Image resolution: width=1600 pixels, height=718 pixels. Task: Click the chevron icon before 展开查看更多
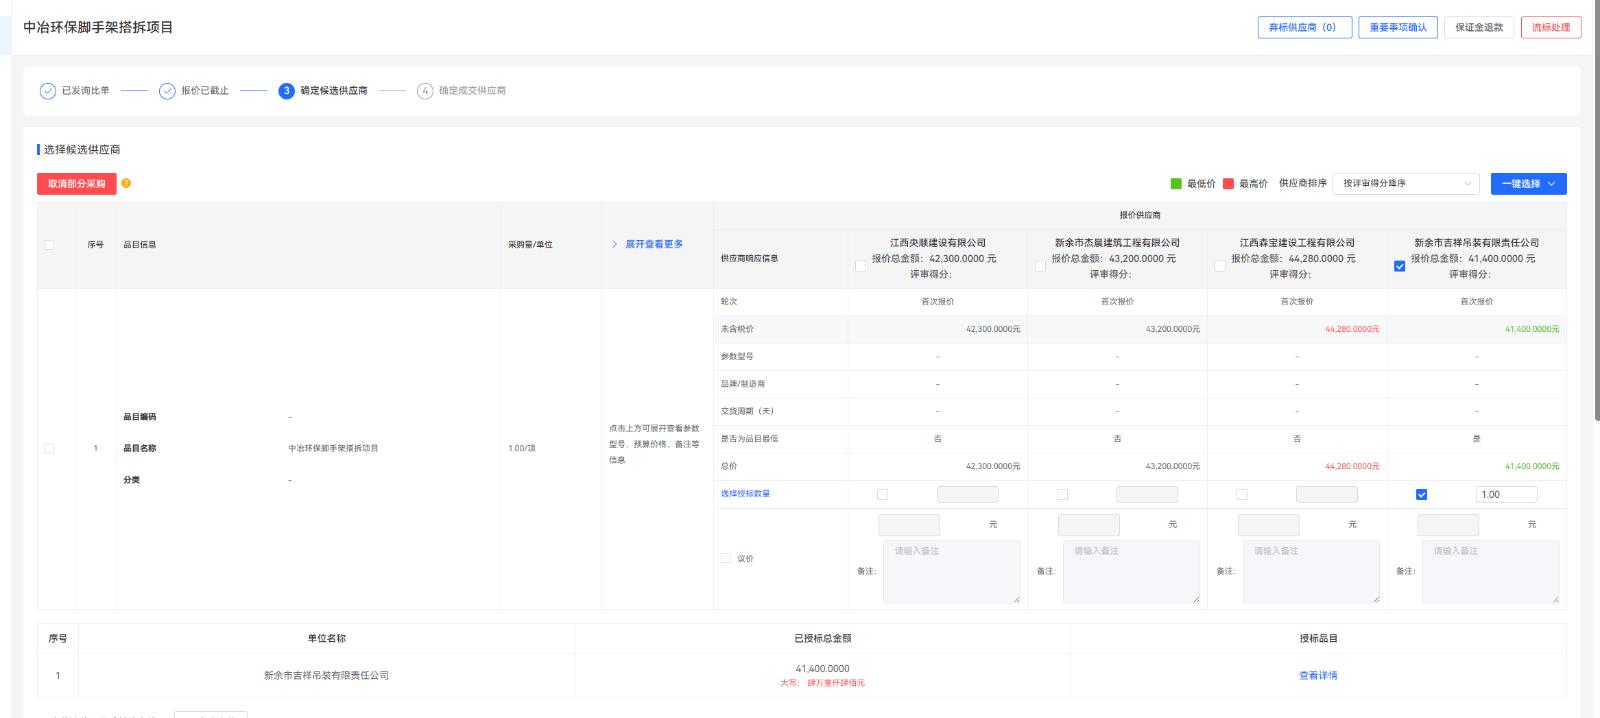[614, 244]
